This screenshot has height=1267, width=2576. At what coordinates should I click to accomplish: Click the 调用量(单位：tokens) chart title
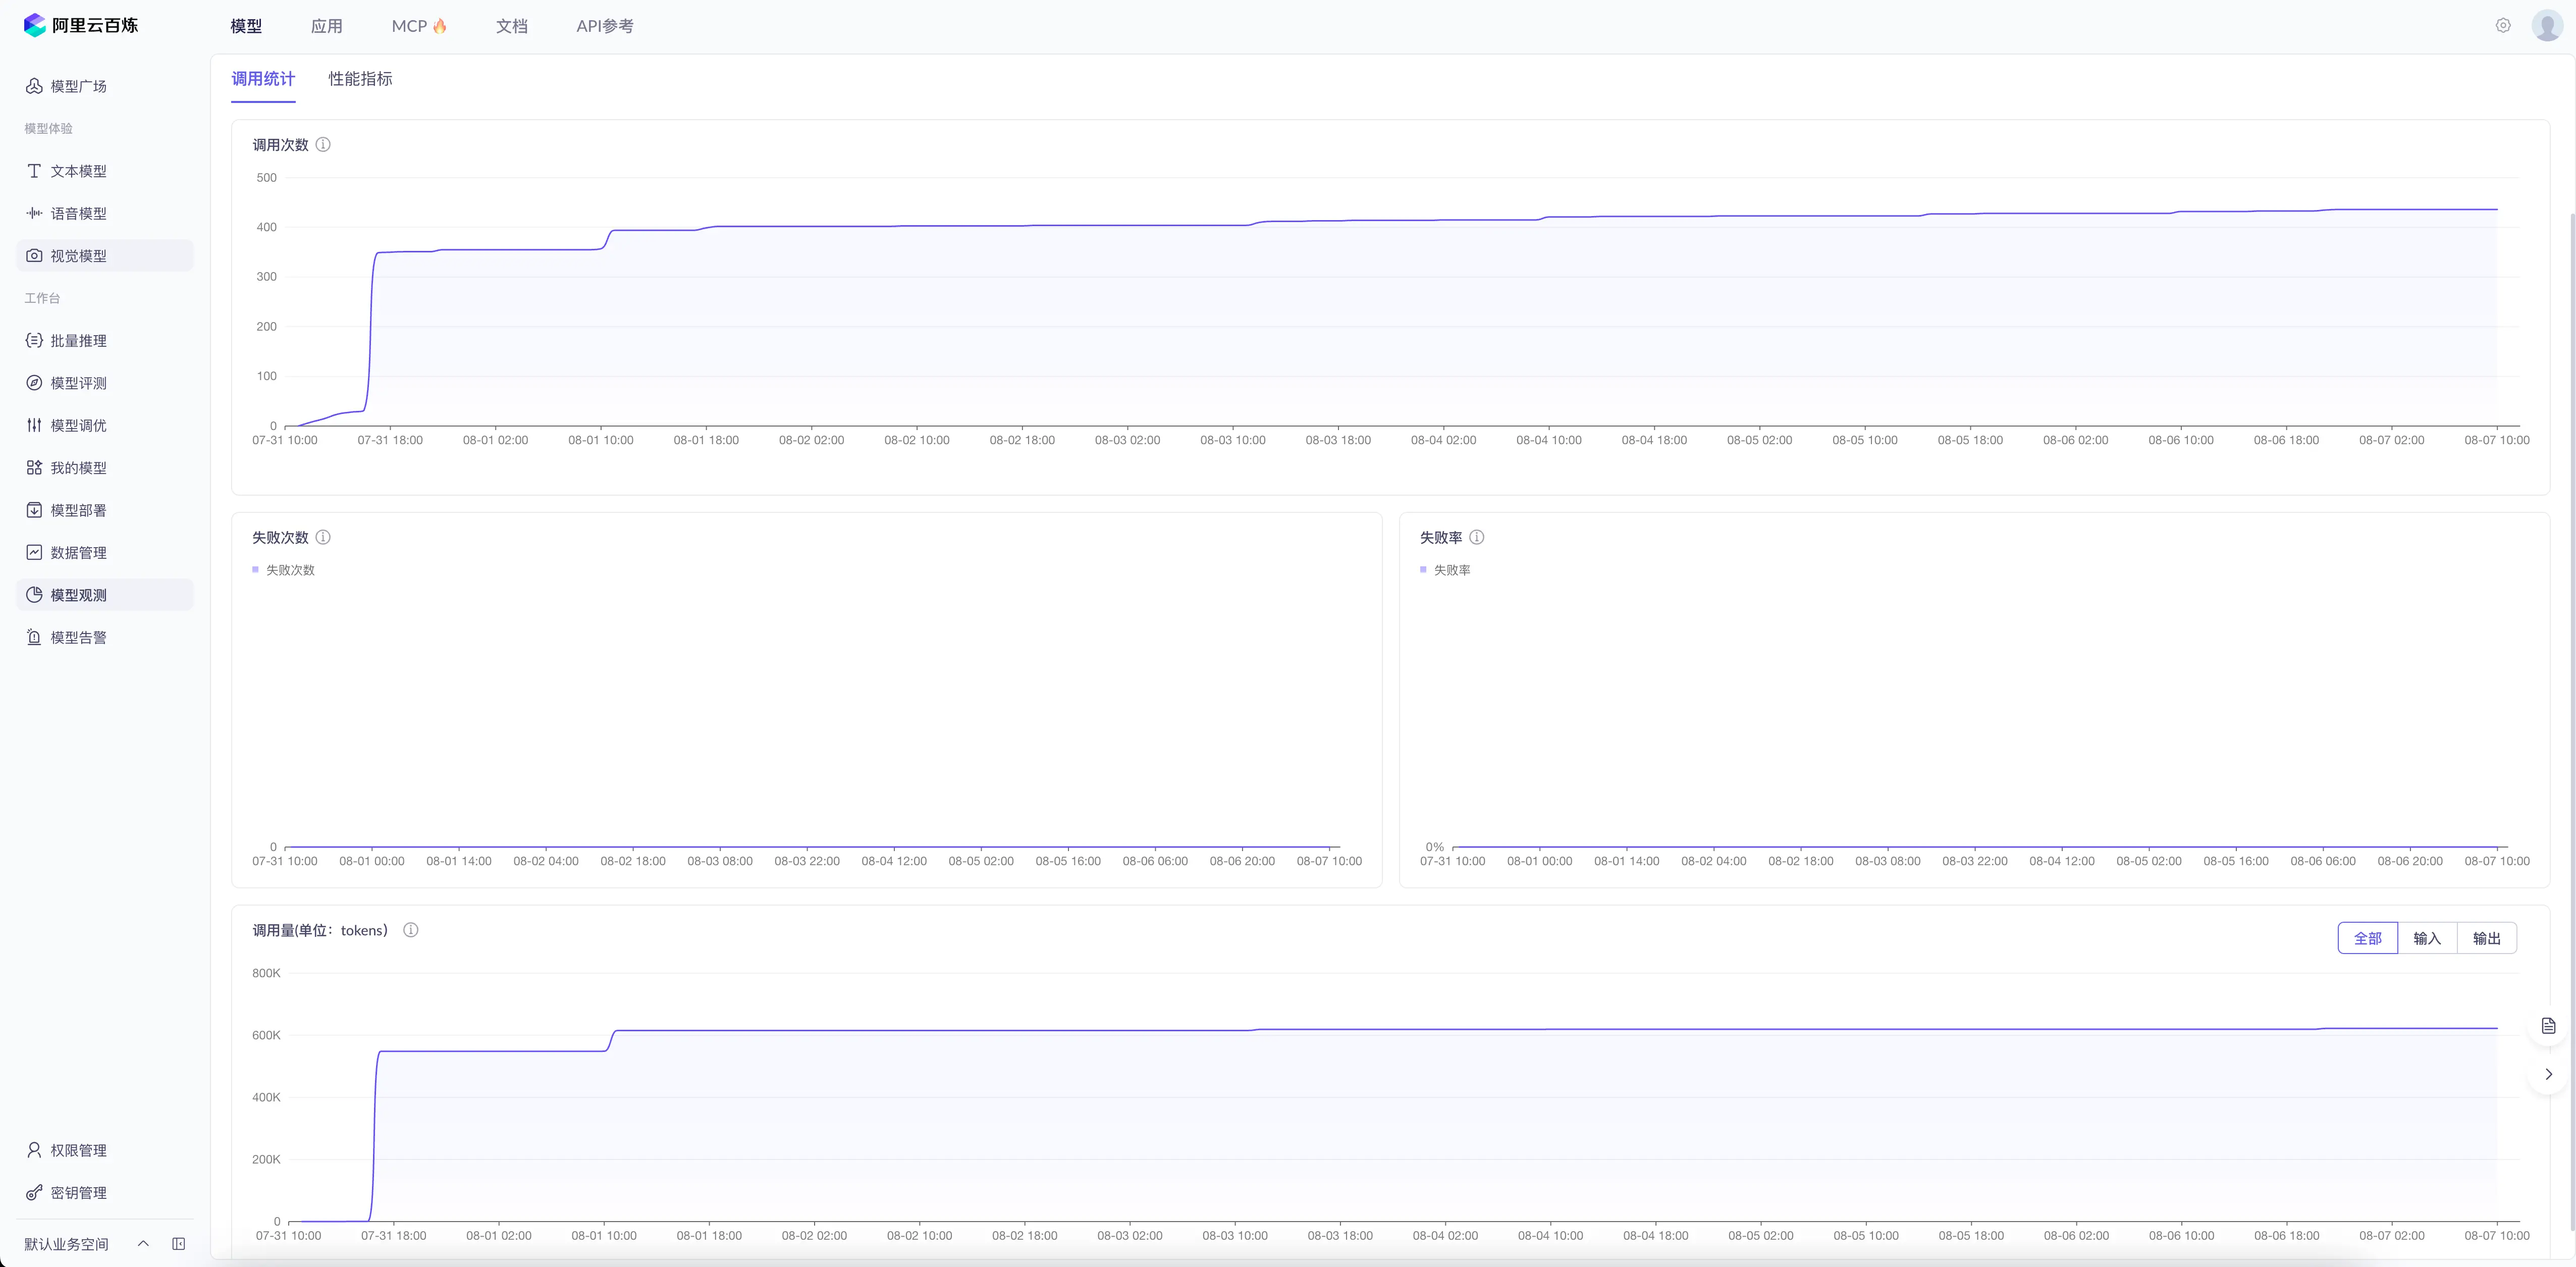point(320,930)
